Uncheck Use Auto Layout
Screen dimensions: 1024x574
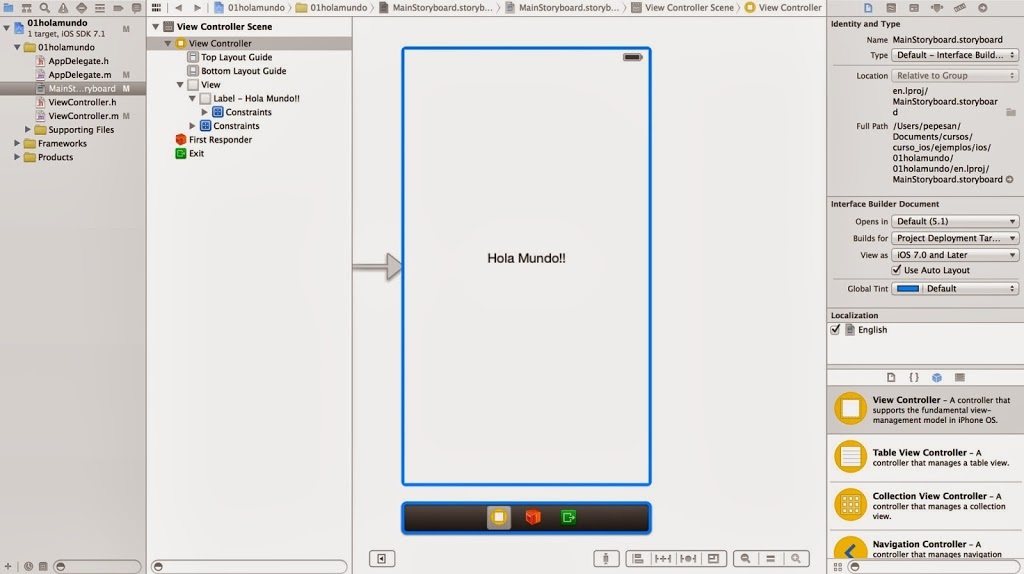pos(897,270)
